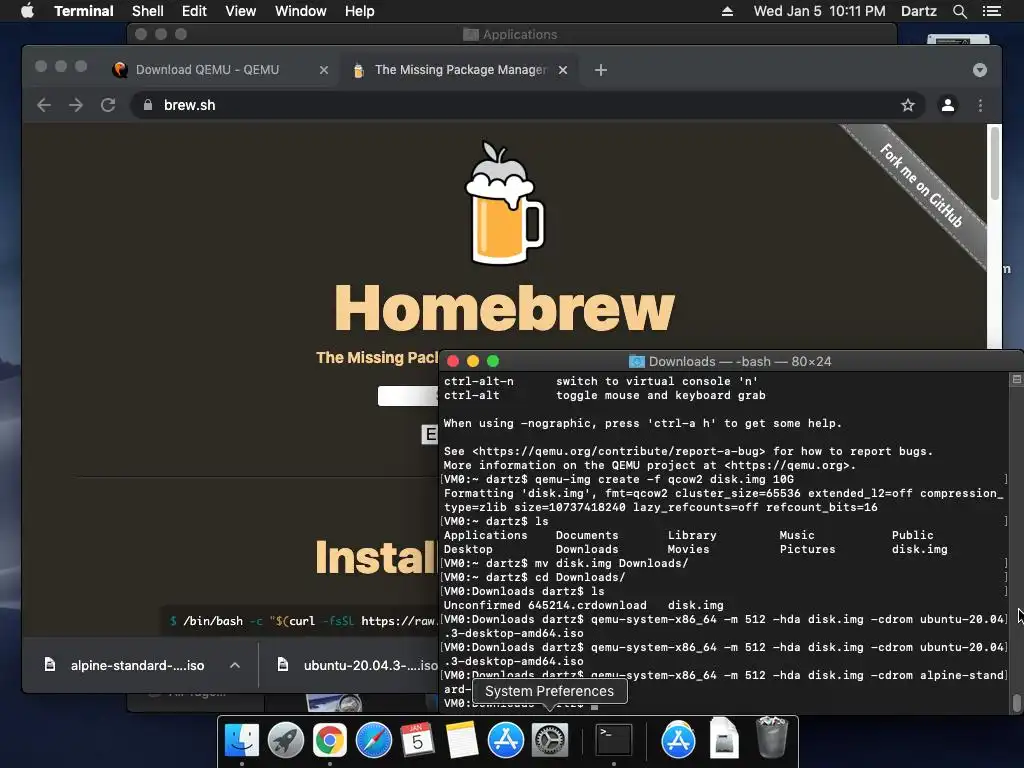This screenshot has height=768, width=1024.
Task: Open the Edit menu
Action: [194, 11]
